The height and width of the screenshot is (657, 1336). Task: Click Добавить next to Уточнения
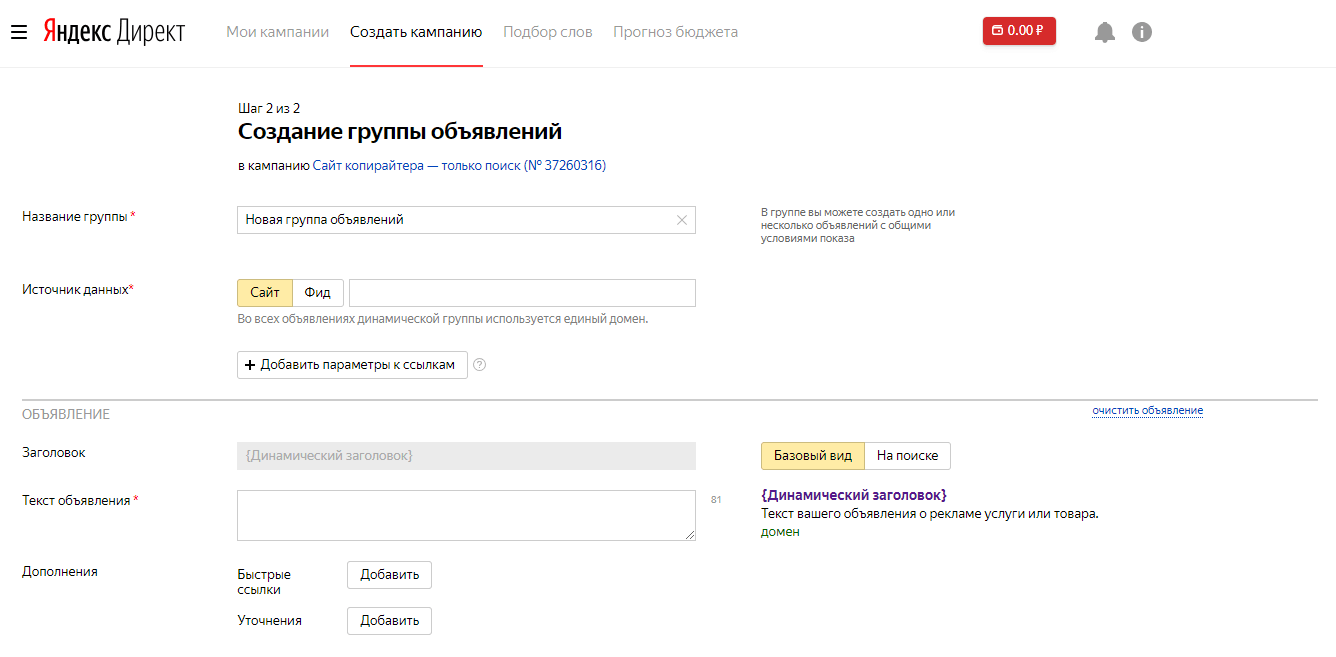point(388,620)
